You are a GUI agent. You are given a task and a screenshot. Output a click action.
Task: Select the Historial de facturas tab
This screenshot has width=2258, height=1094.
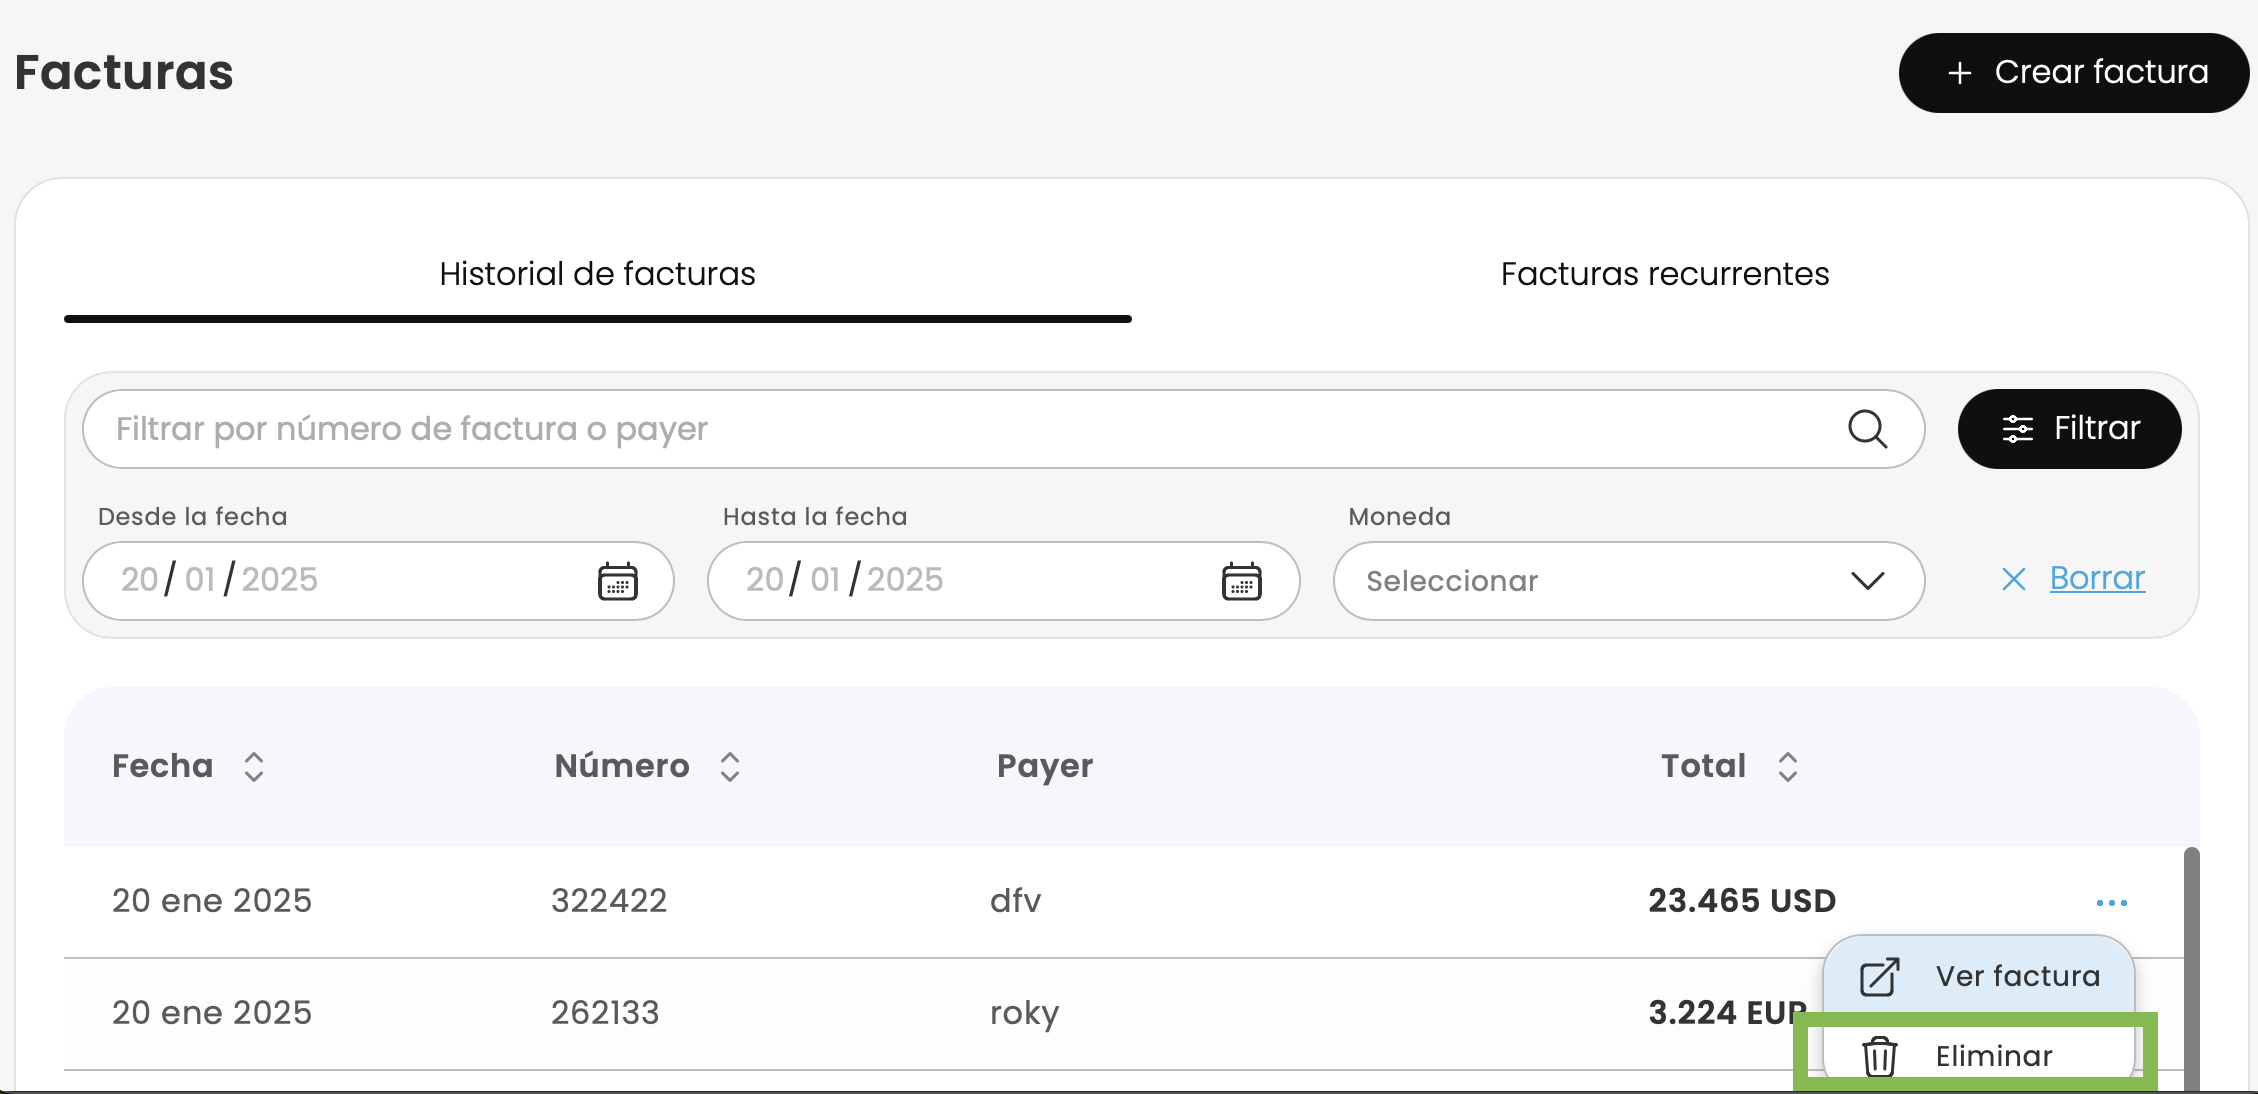597,274
